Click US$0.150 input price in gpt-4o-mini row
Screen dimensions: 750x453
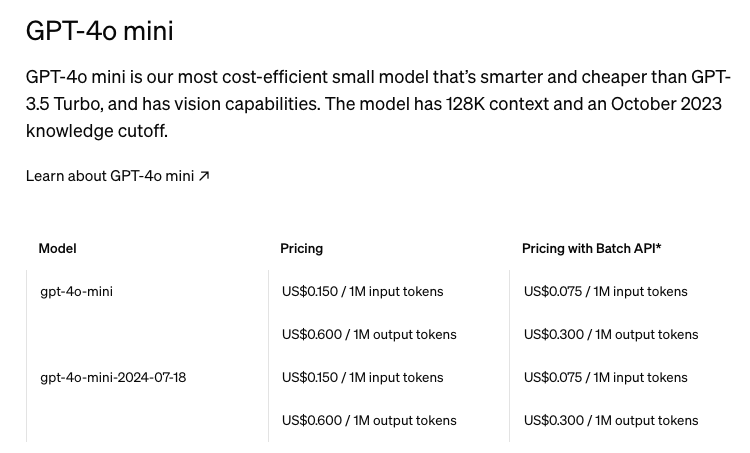coord(362,291)
